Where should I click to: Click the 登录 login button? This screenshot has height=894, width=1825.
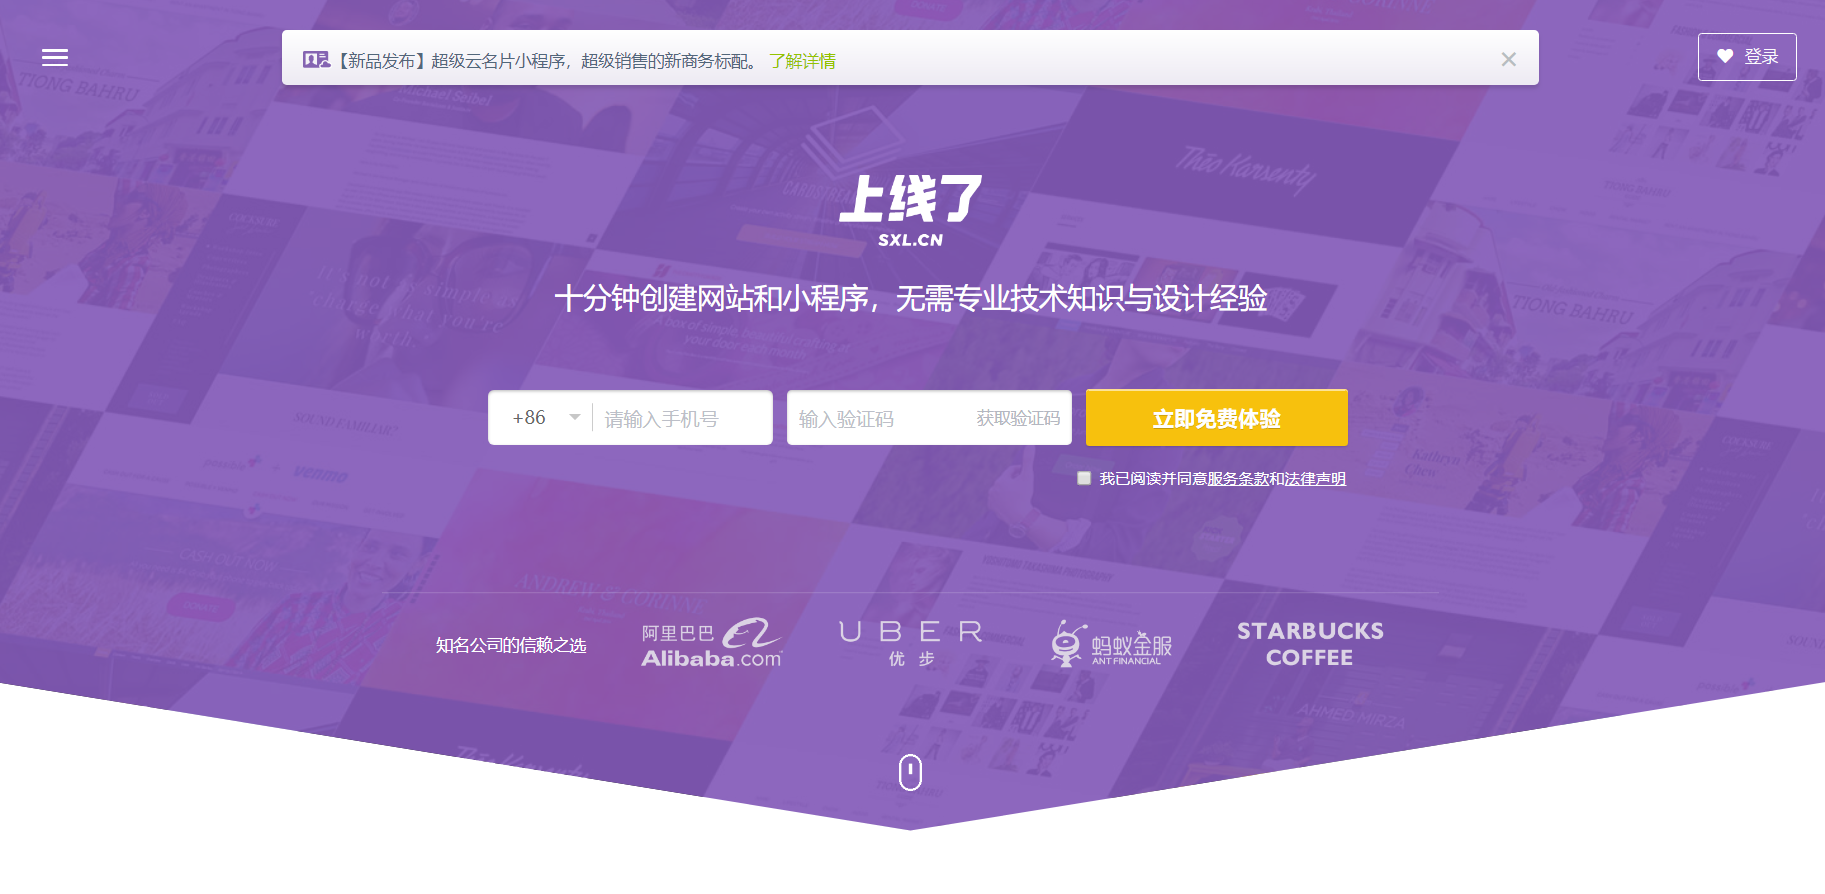(x=1746, y=57)
